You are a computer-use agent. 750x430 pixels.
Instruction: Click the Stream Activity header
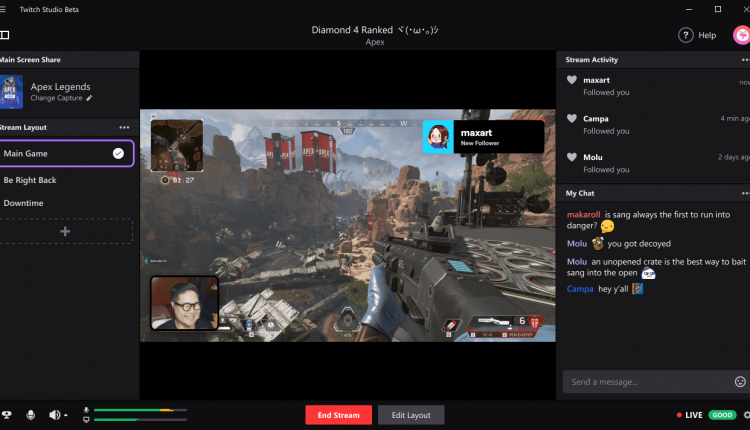click(x=592, y=60)
